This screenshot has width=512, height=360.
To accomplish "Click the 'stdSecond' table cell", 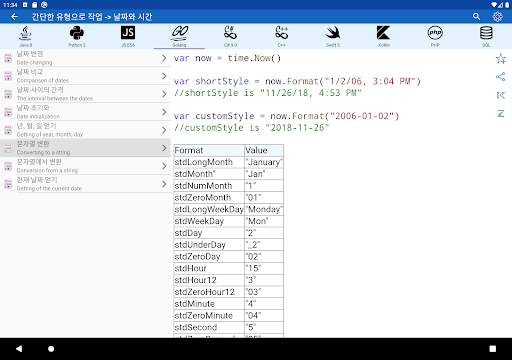I will pyautogui.click(x=209, y=327).
